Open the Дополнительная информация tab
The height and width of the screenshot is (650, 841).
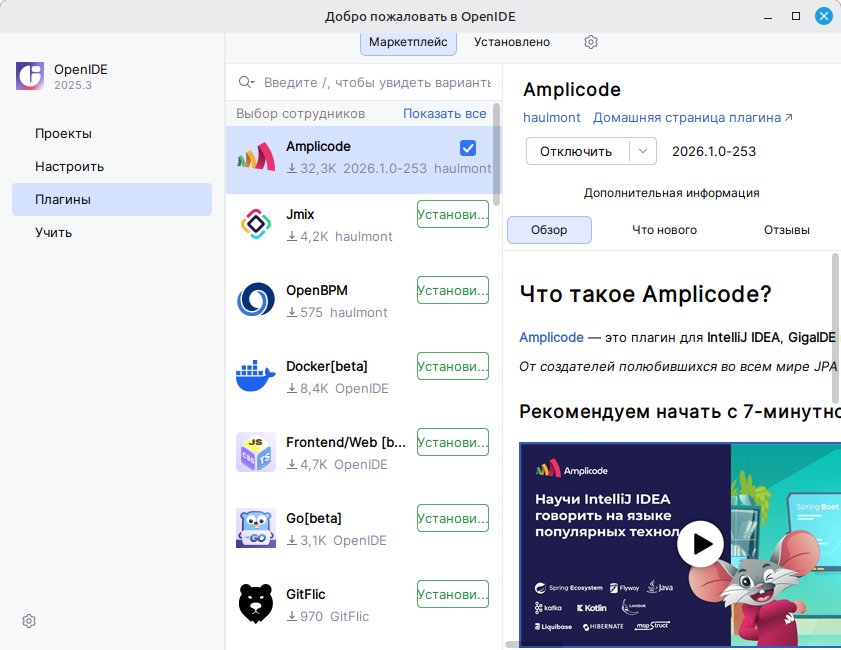[672, 193]
